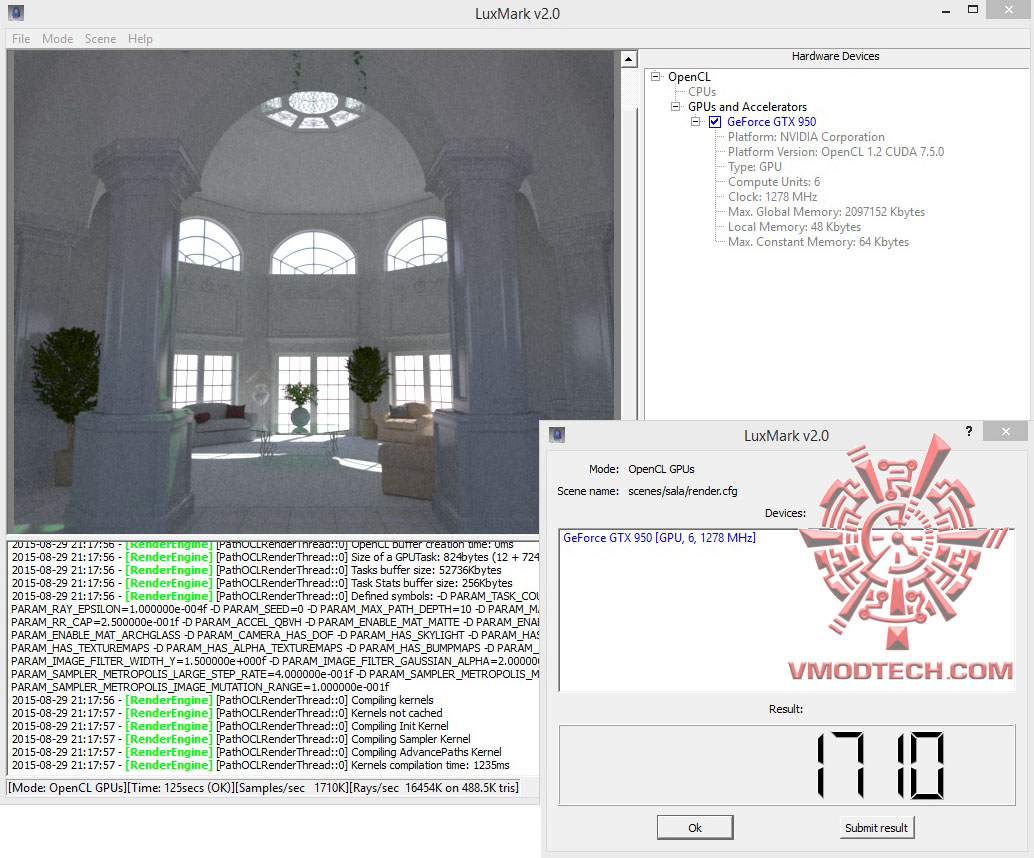Image resolution: width=1034 pixels, height=858 pixels.
Task: Click scene name scenes/sala/render.cfg text
Action: click(x=683, y=491)
